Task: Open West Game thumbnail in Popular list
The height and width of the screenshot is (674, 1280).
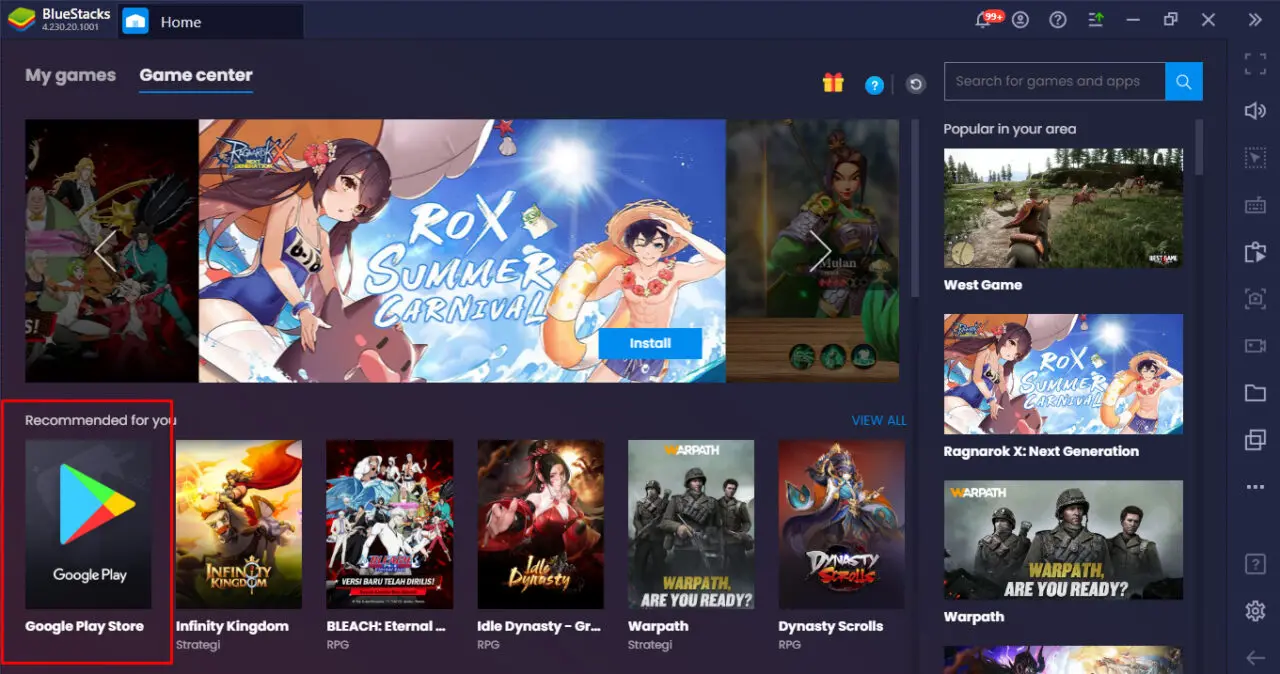Action: tap(1063, 208)
